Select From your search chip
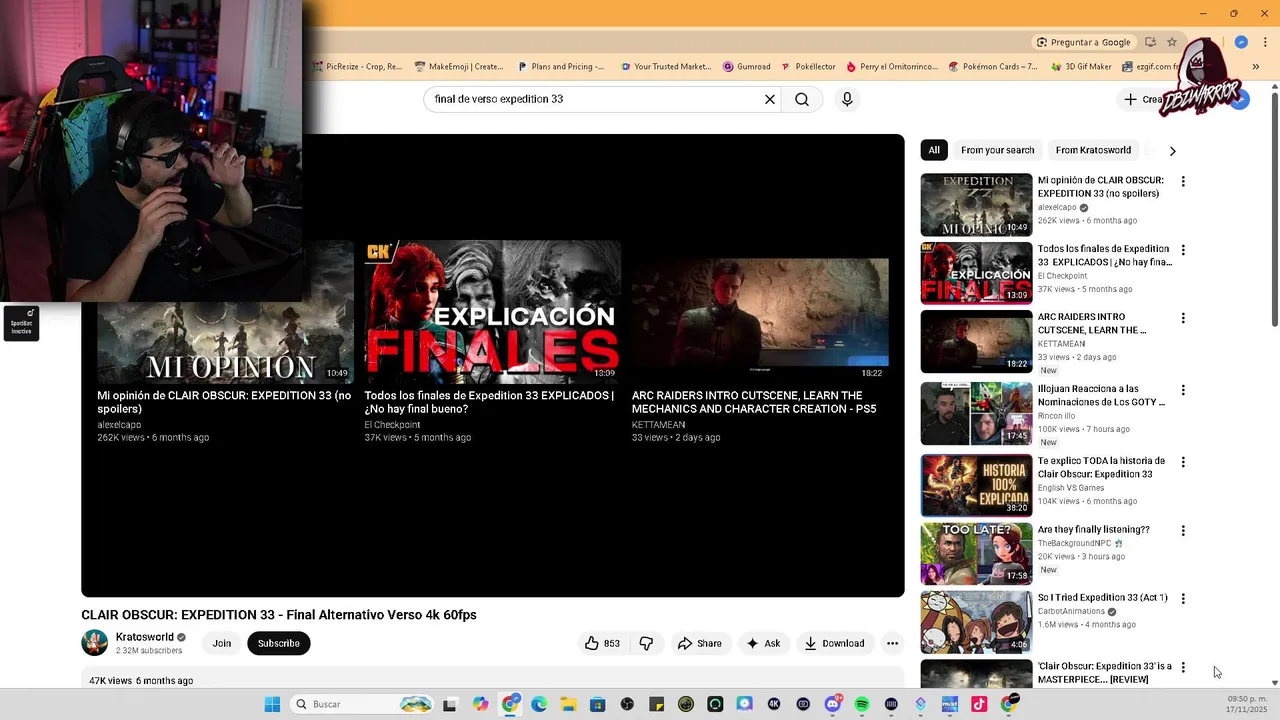The height and width of the screenshot is (720, 1280). (998, 150)
